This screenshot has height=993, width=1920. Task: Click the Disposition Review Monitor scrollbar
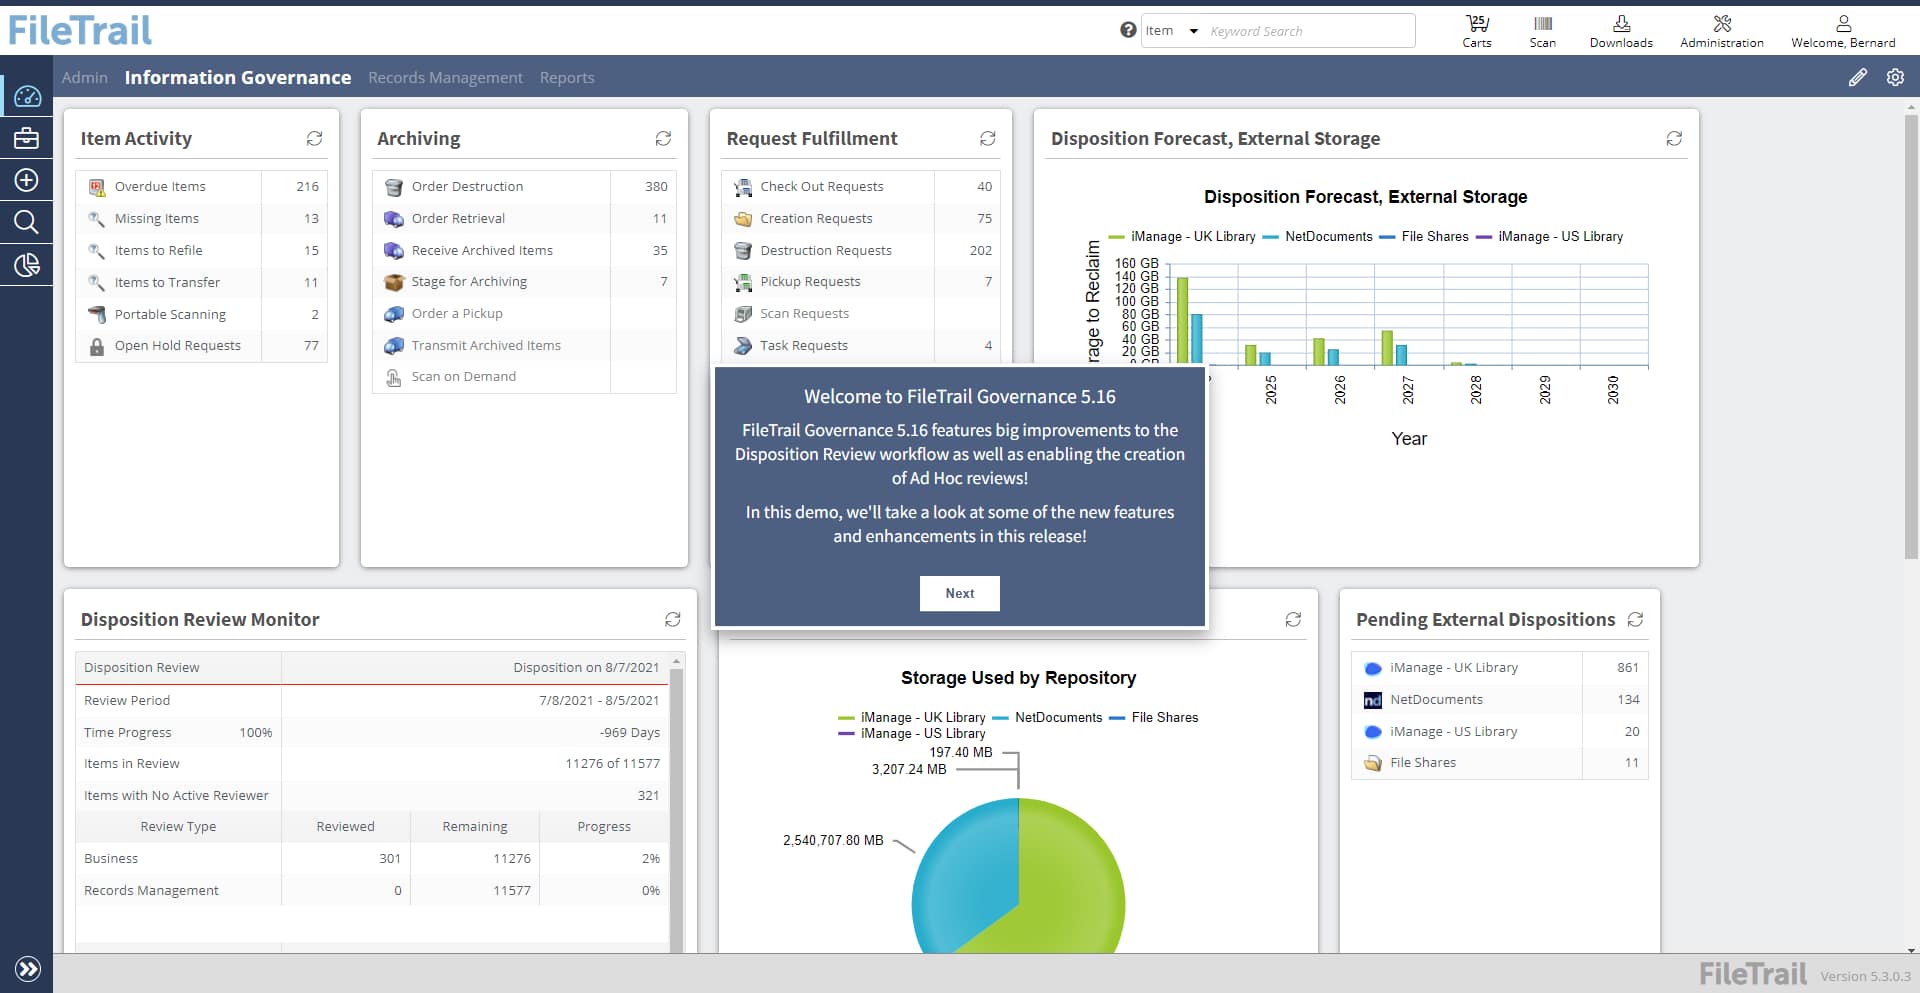click(677, 810)
